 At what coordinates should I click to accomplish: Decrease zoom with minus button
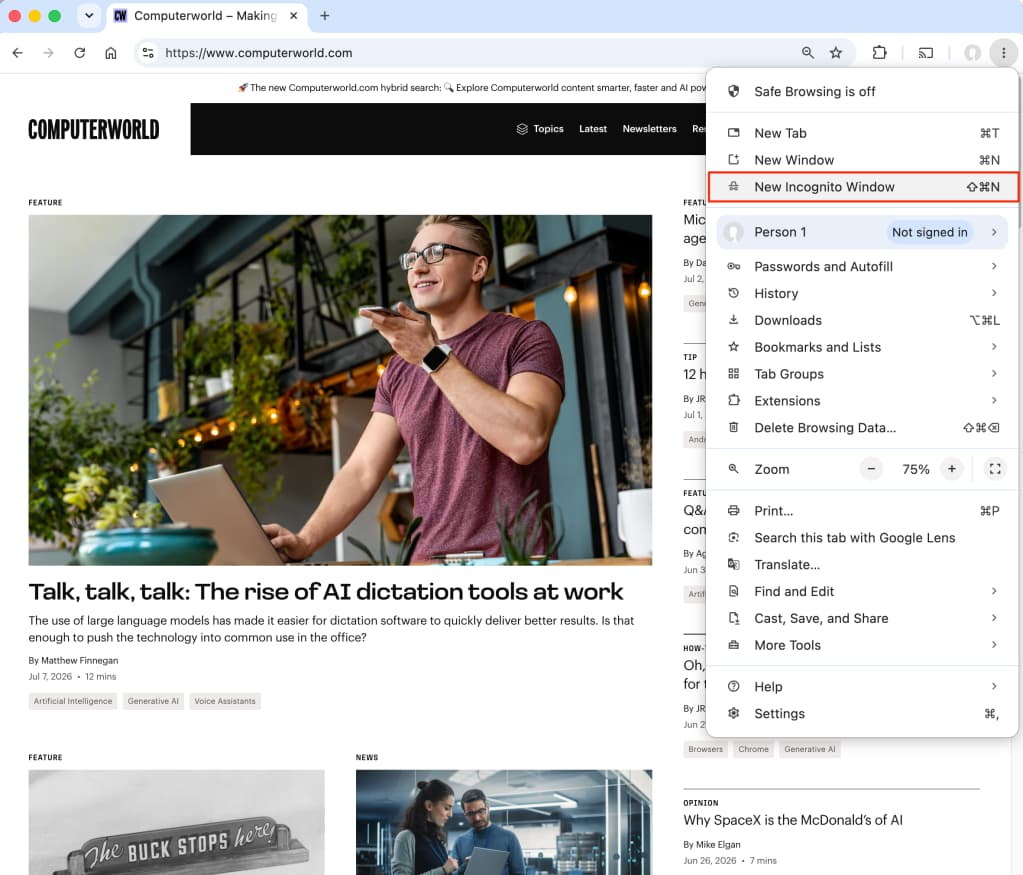(871, 469)
